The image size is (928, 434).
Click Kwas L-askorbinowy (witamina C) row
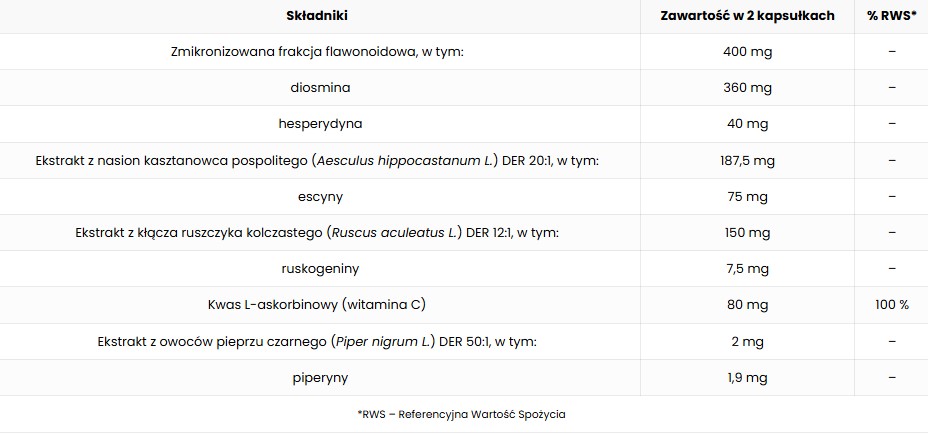coord(464,305)
